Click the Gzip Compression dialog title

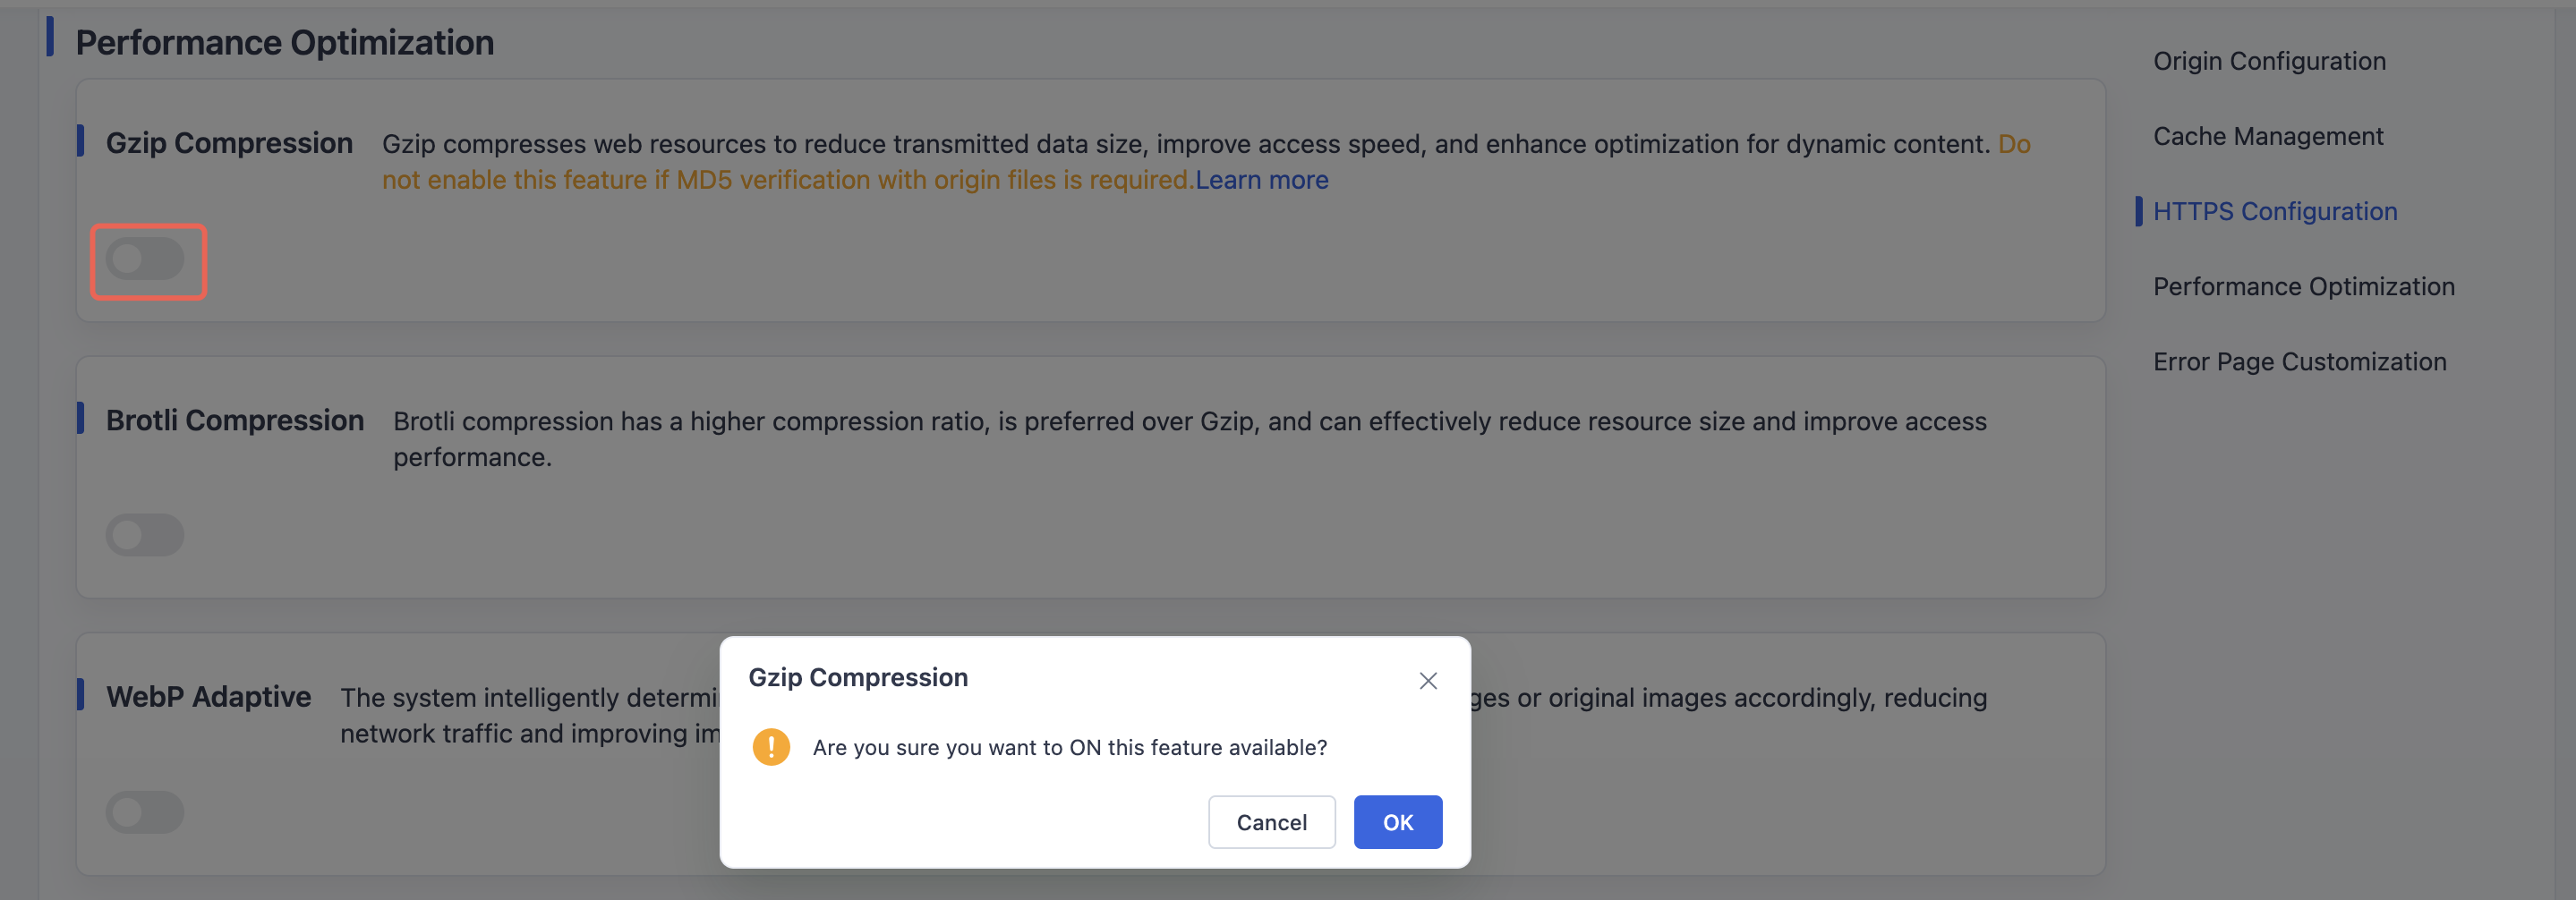pyautogui.click(x=858, y=677)
